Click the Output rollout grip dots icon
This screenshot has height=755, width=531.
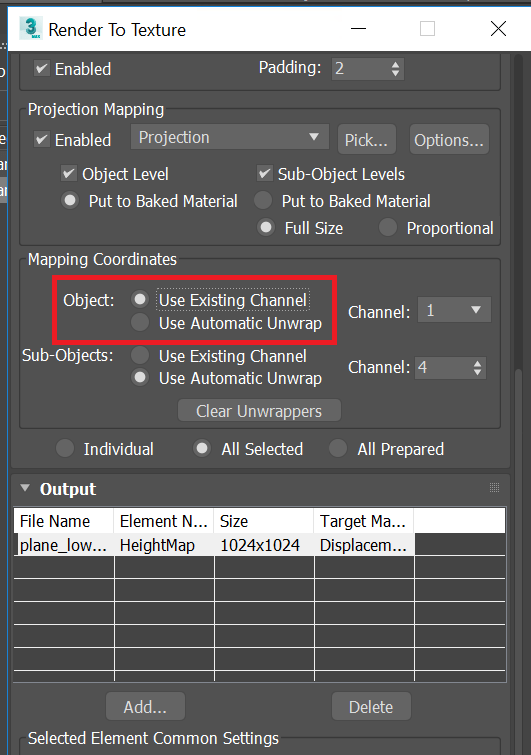tap(494, 488)
